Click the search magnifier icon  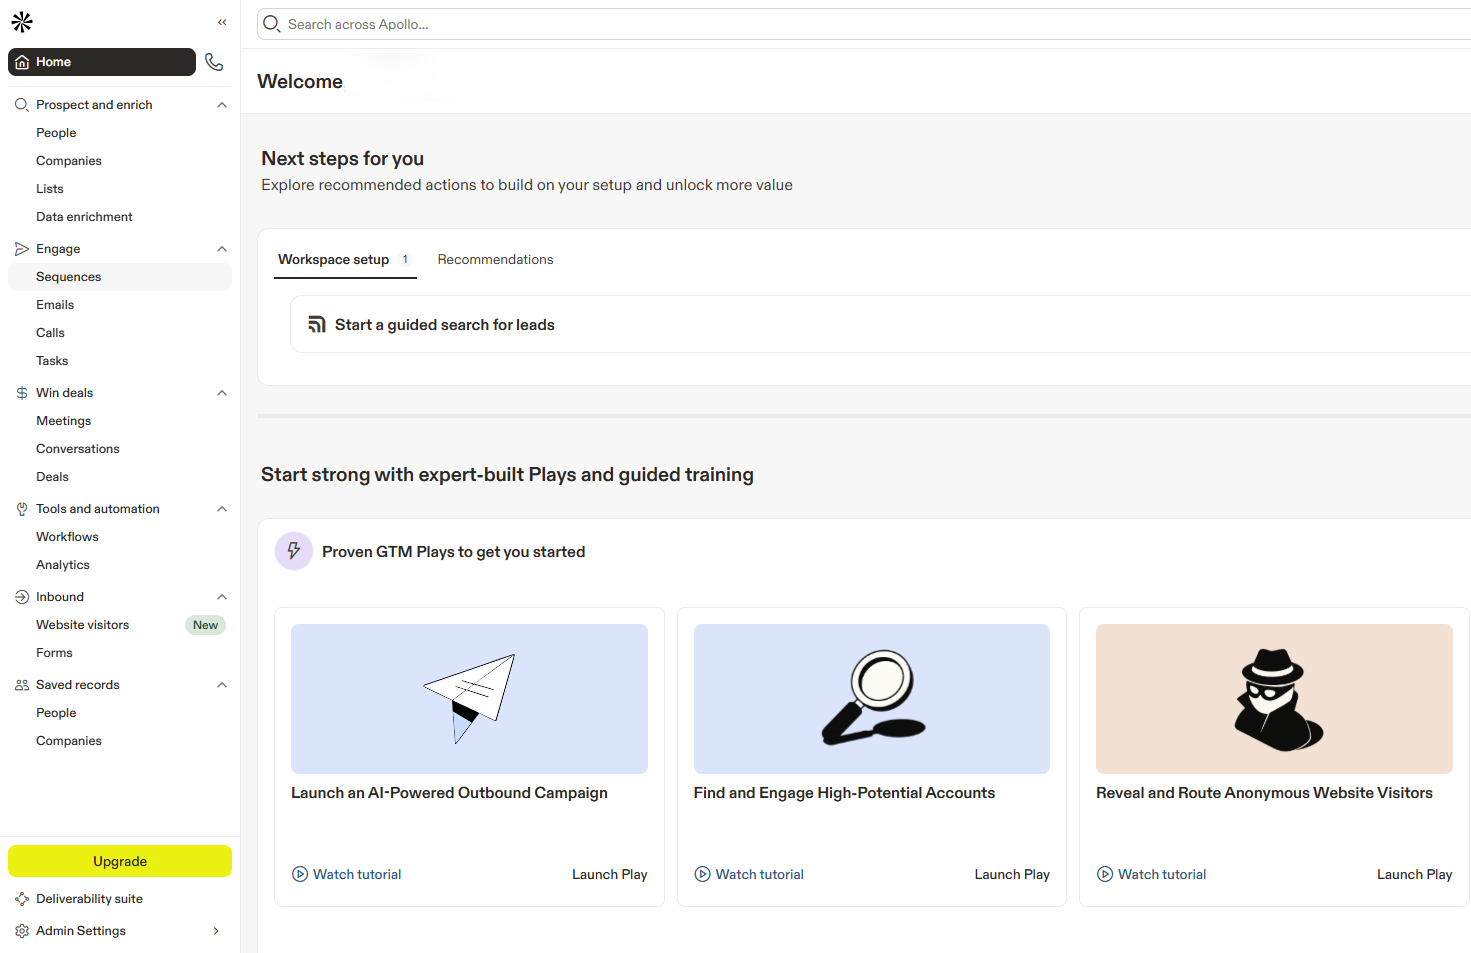(271, 24)
